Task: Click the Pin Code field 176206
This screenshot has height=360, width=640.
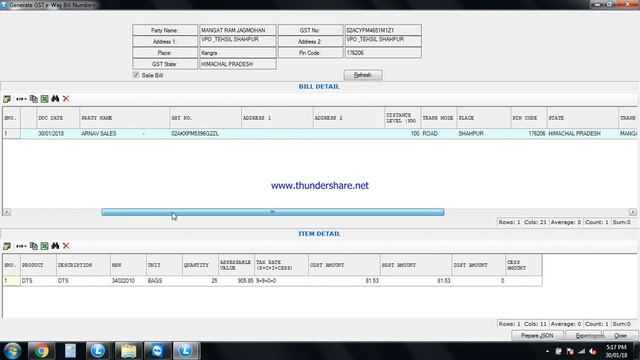Action: (x=383, y=53)
